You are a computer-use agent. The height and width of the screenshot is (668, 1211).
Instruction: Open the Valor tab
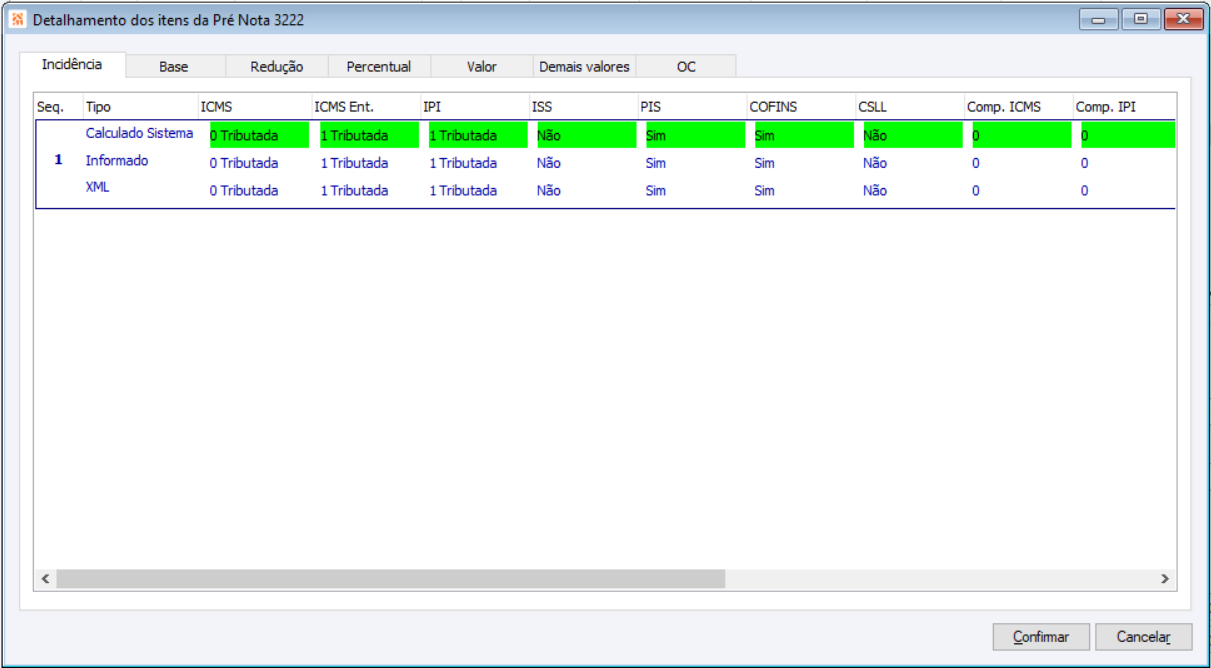pos(482,66)
